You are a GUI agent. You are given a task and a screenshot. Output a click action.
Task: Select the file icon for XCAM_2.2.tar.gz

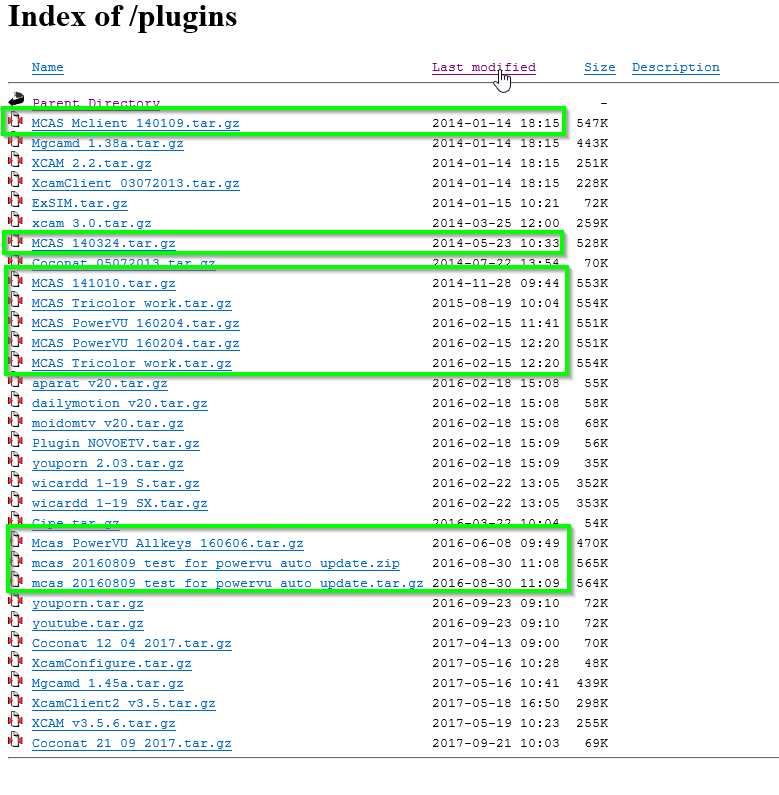16,160
